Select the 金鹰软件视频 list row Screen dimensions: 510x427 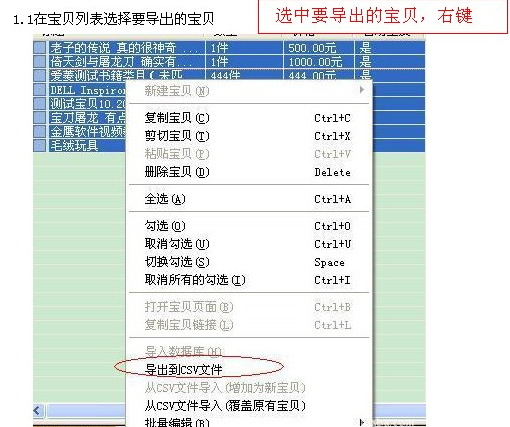80,132
